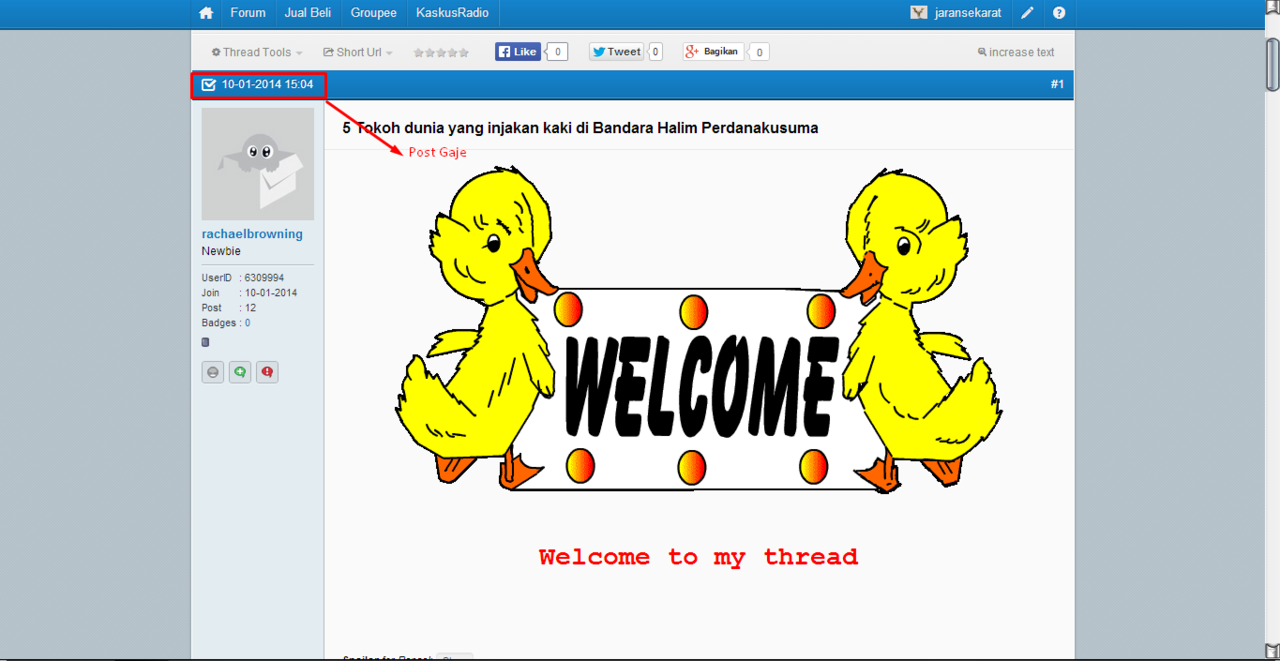The image size is (1280, 661).
Task: Click the Badges count 0 link
Action: coord(248,323)
